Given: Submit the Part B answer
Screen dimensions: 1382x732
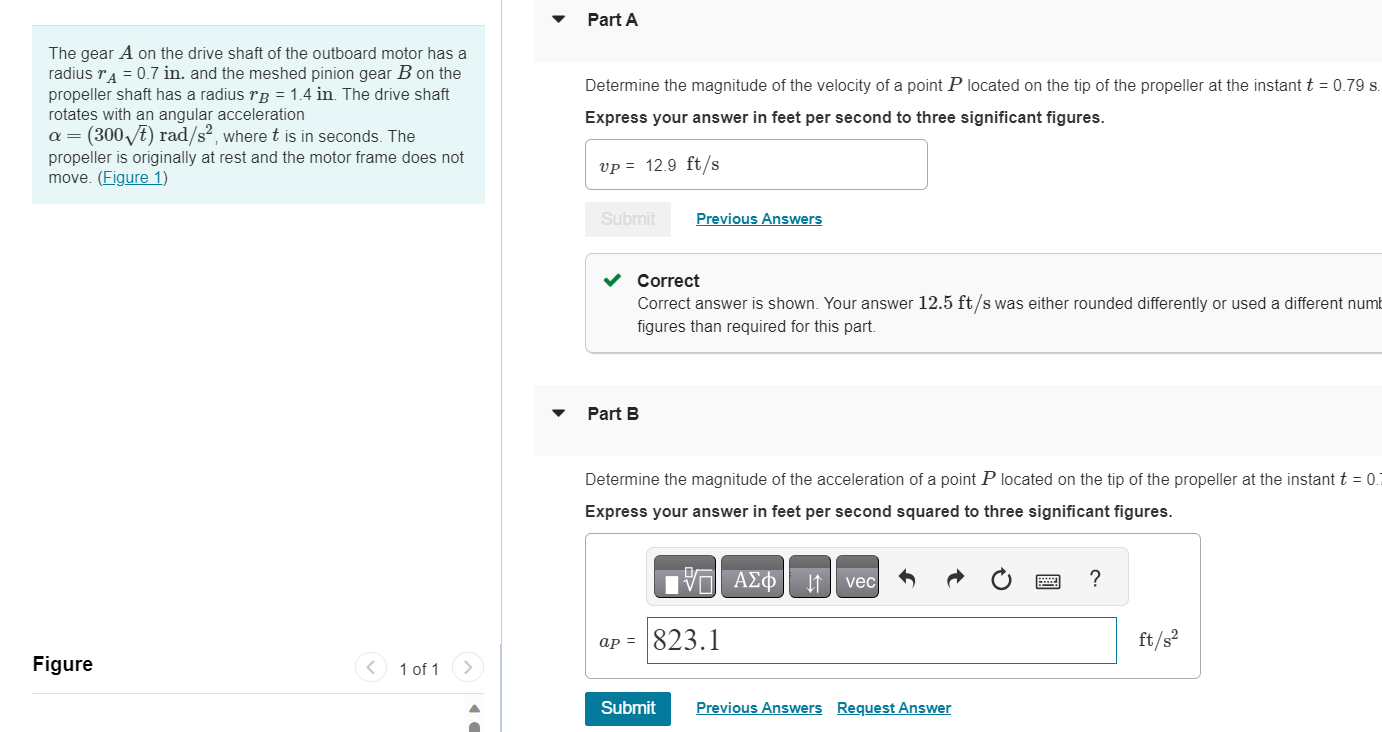Looking at the screenshot, I should 627,707.
